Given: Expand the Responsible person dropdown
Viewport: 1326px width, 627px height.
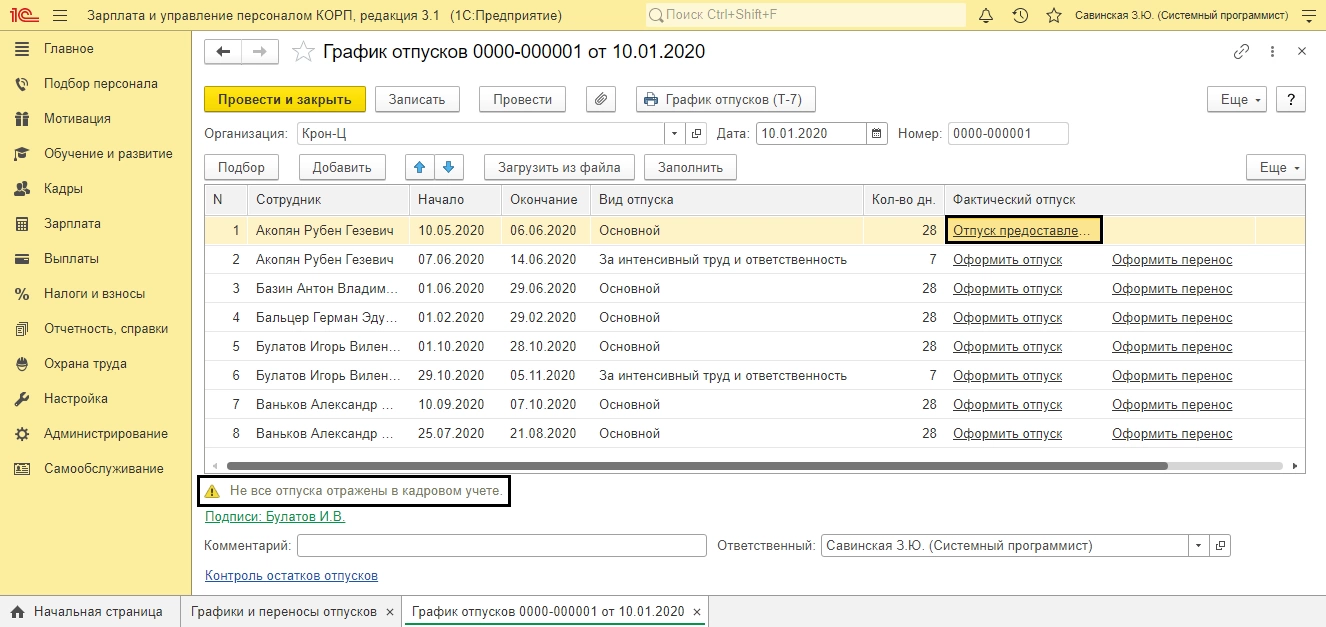Looking at the screenshot, I should tap(1198, 546).
